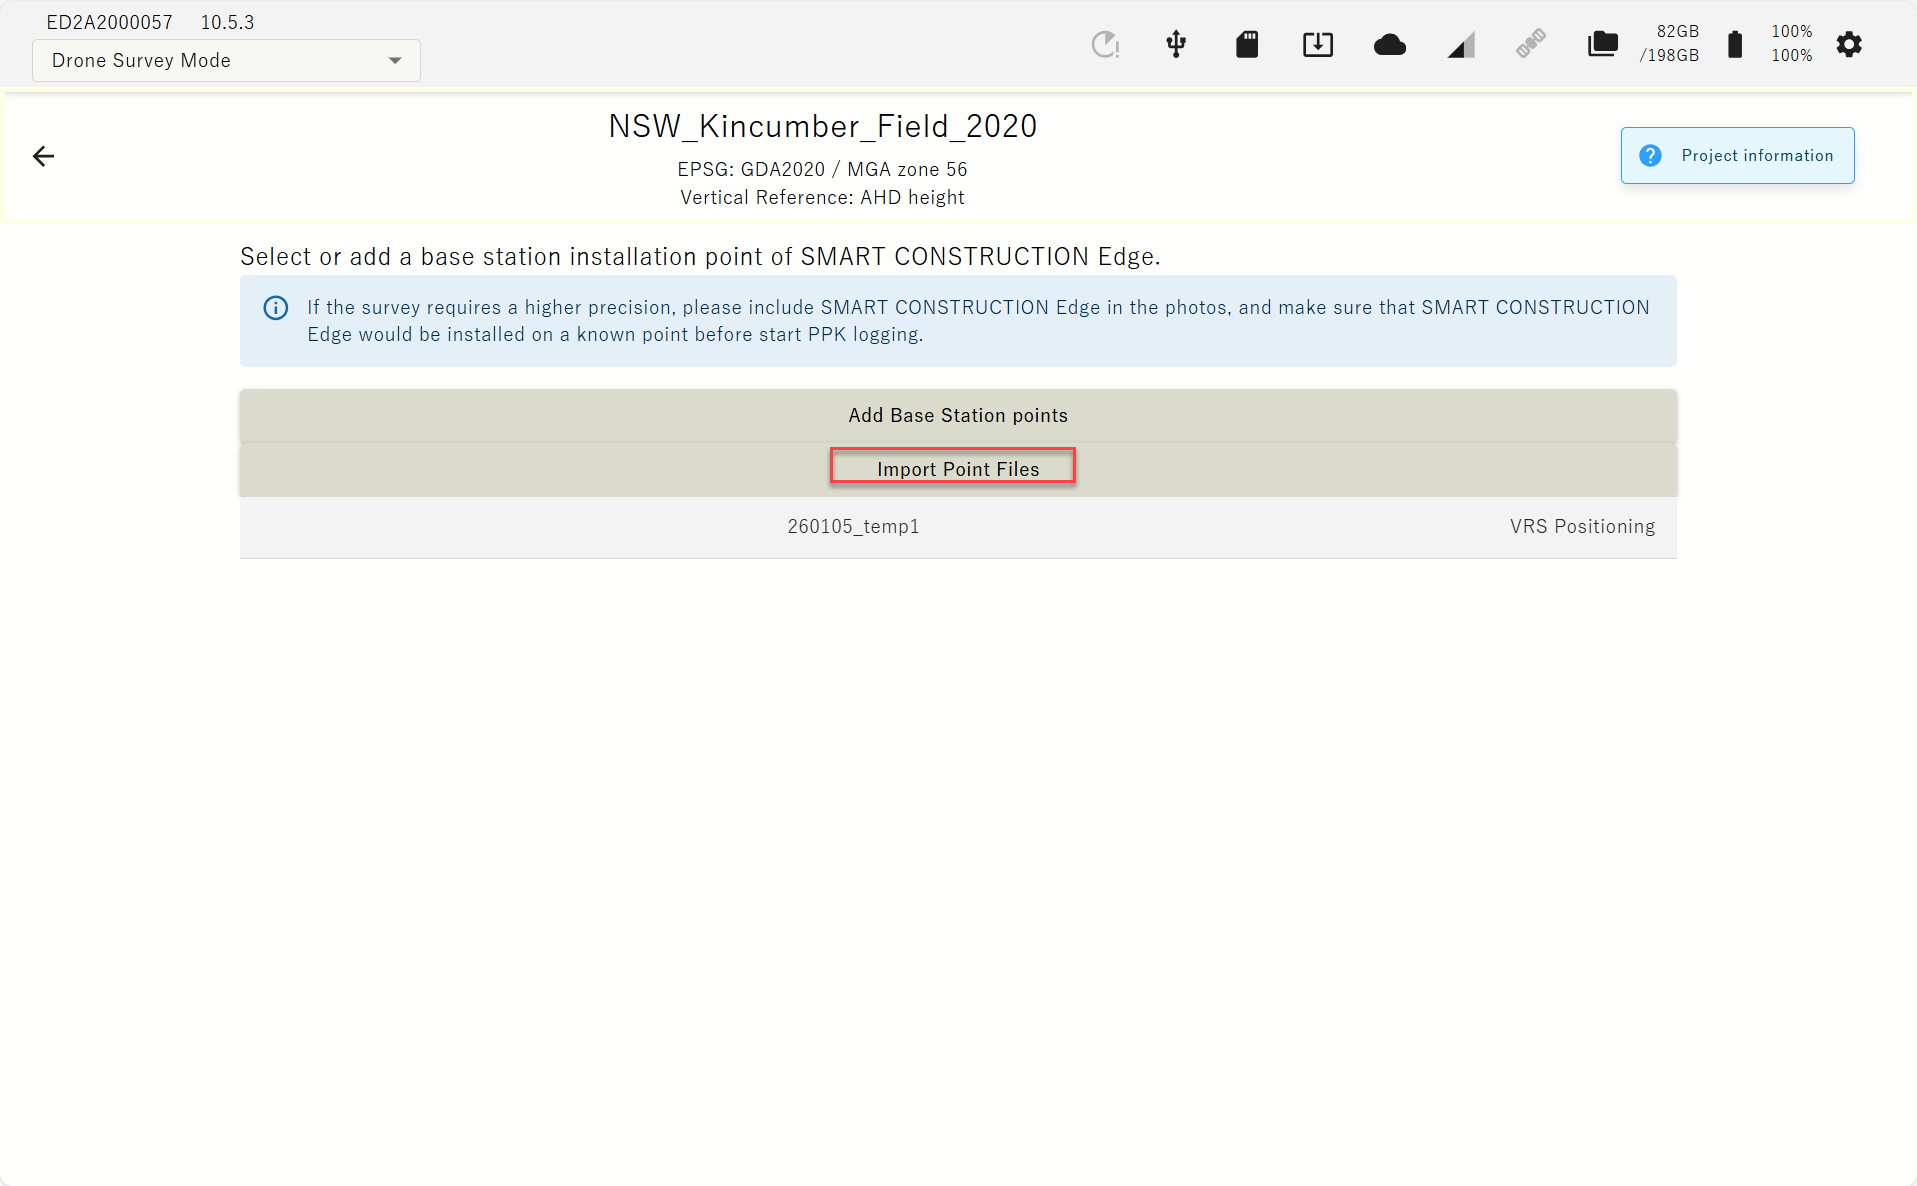Click the VRS Positioning label
This screenshot has width=1917, height=1186.
pos(1582,527)
